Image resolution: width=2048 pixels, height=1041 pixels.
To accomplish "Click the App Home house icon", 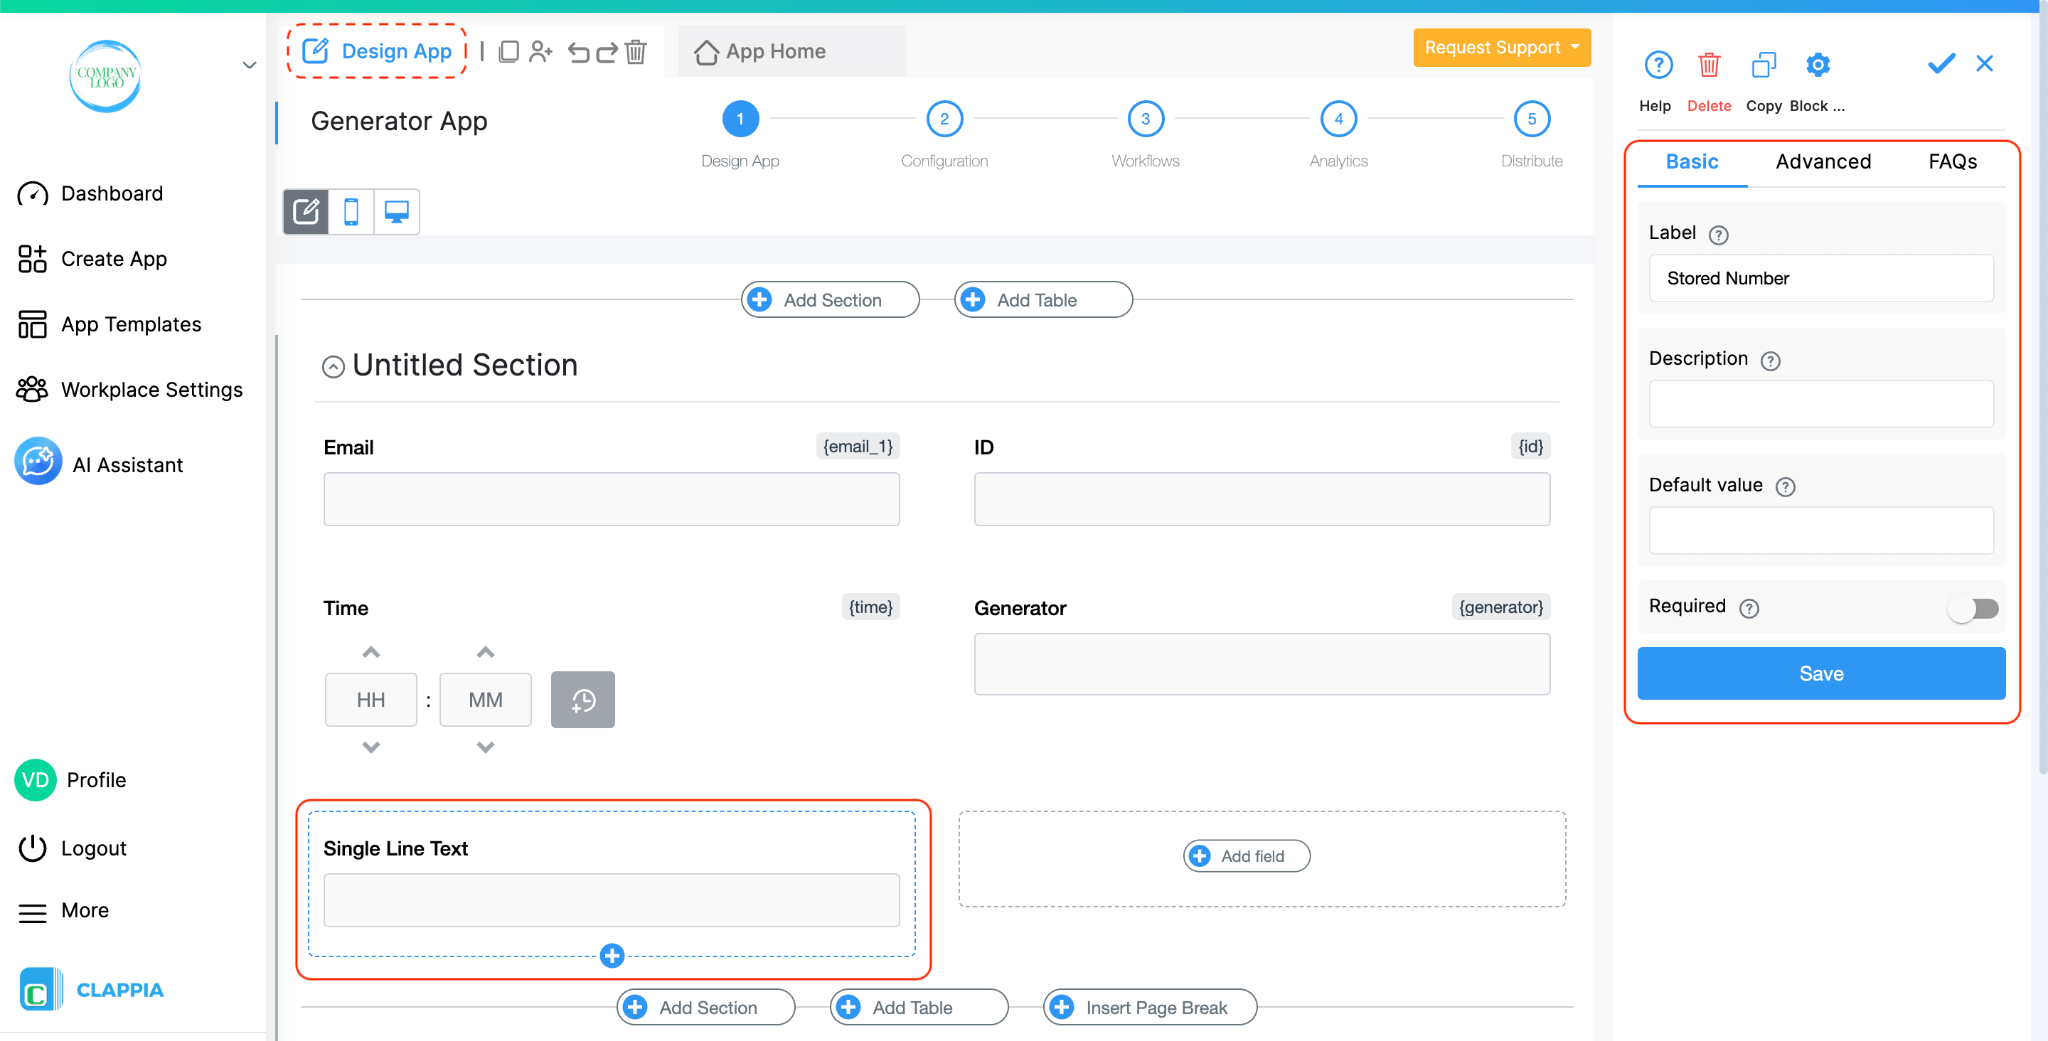I will pyautogui.click(x=706, y=52).
